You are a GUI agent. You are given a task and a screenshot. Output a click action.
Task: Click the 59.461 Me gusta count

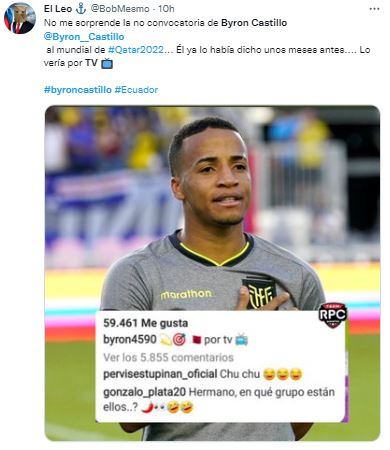145,323
